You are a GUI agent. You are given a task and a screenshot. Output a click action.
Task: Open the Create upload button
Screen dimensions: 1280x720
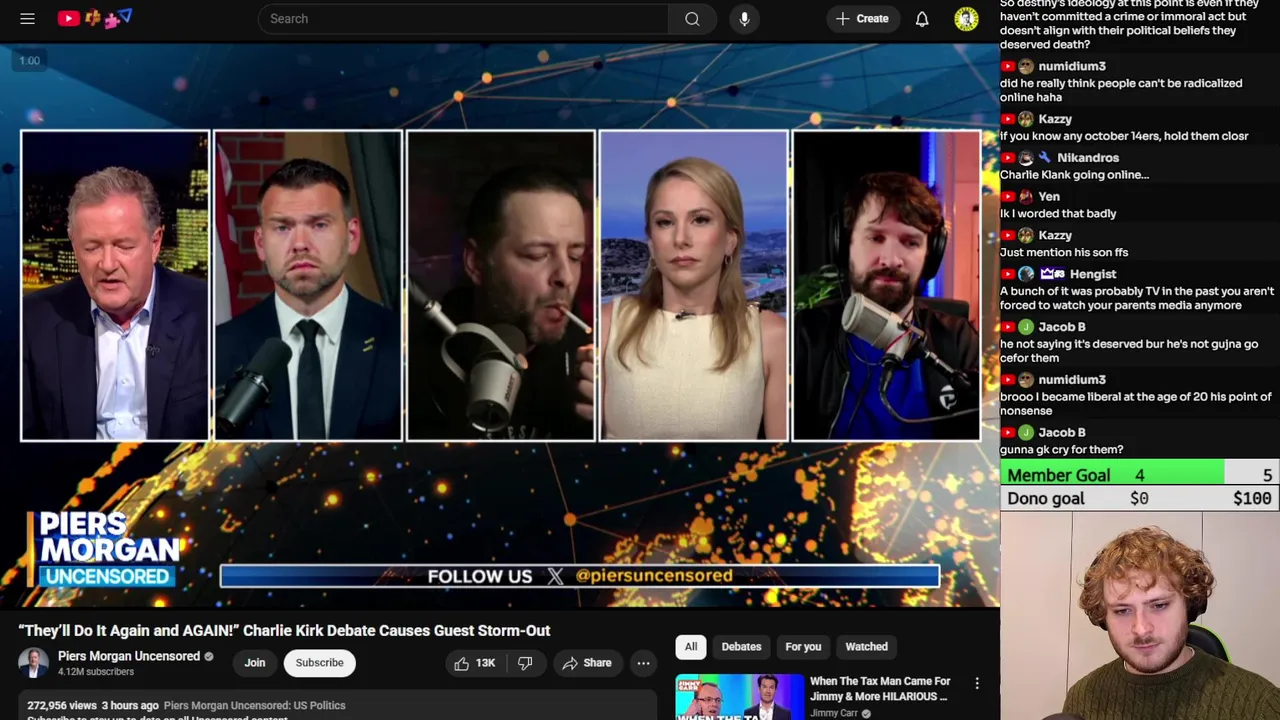(862, 19)
